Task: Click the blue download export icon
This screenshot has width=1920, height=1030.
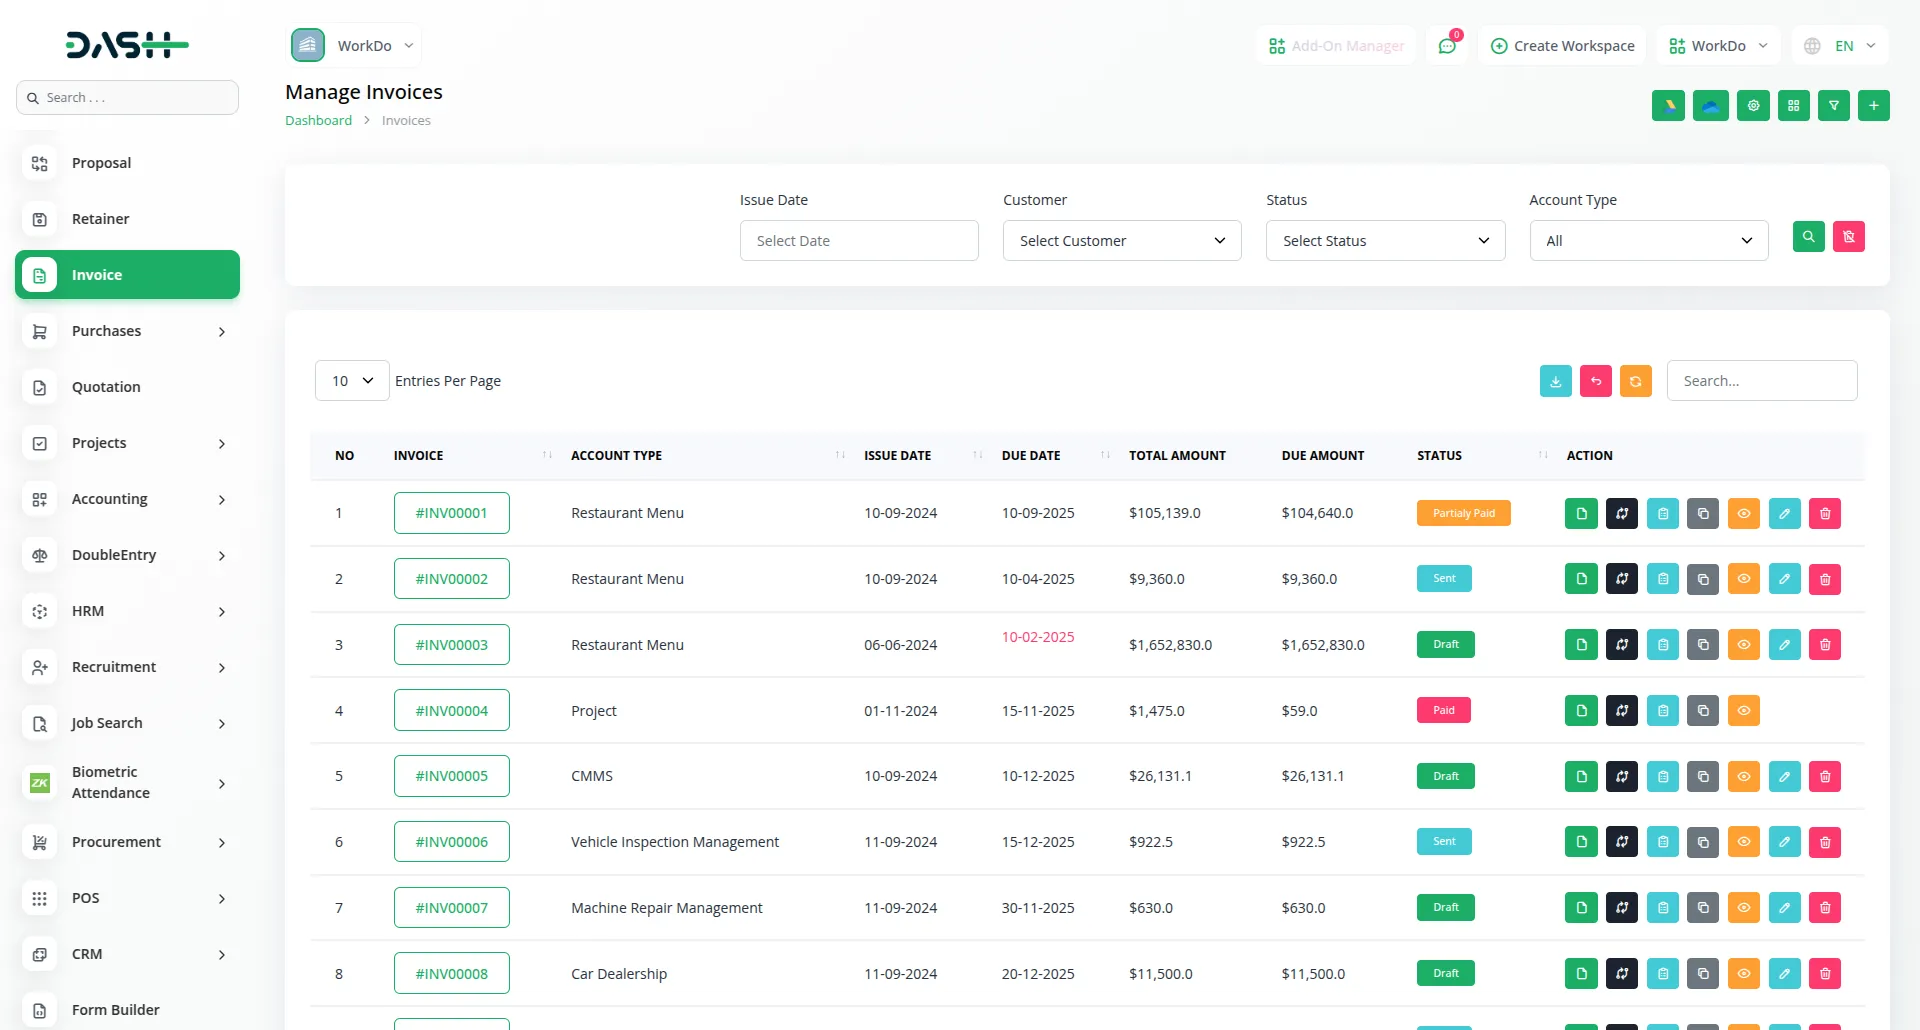Action: click(1556, 381)
